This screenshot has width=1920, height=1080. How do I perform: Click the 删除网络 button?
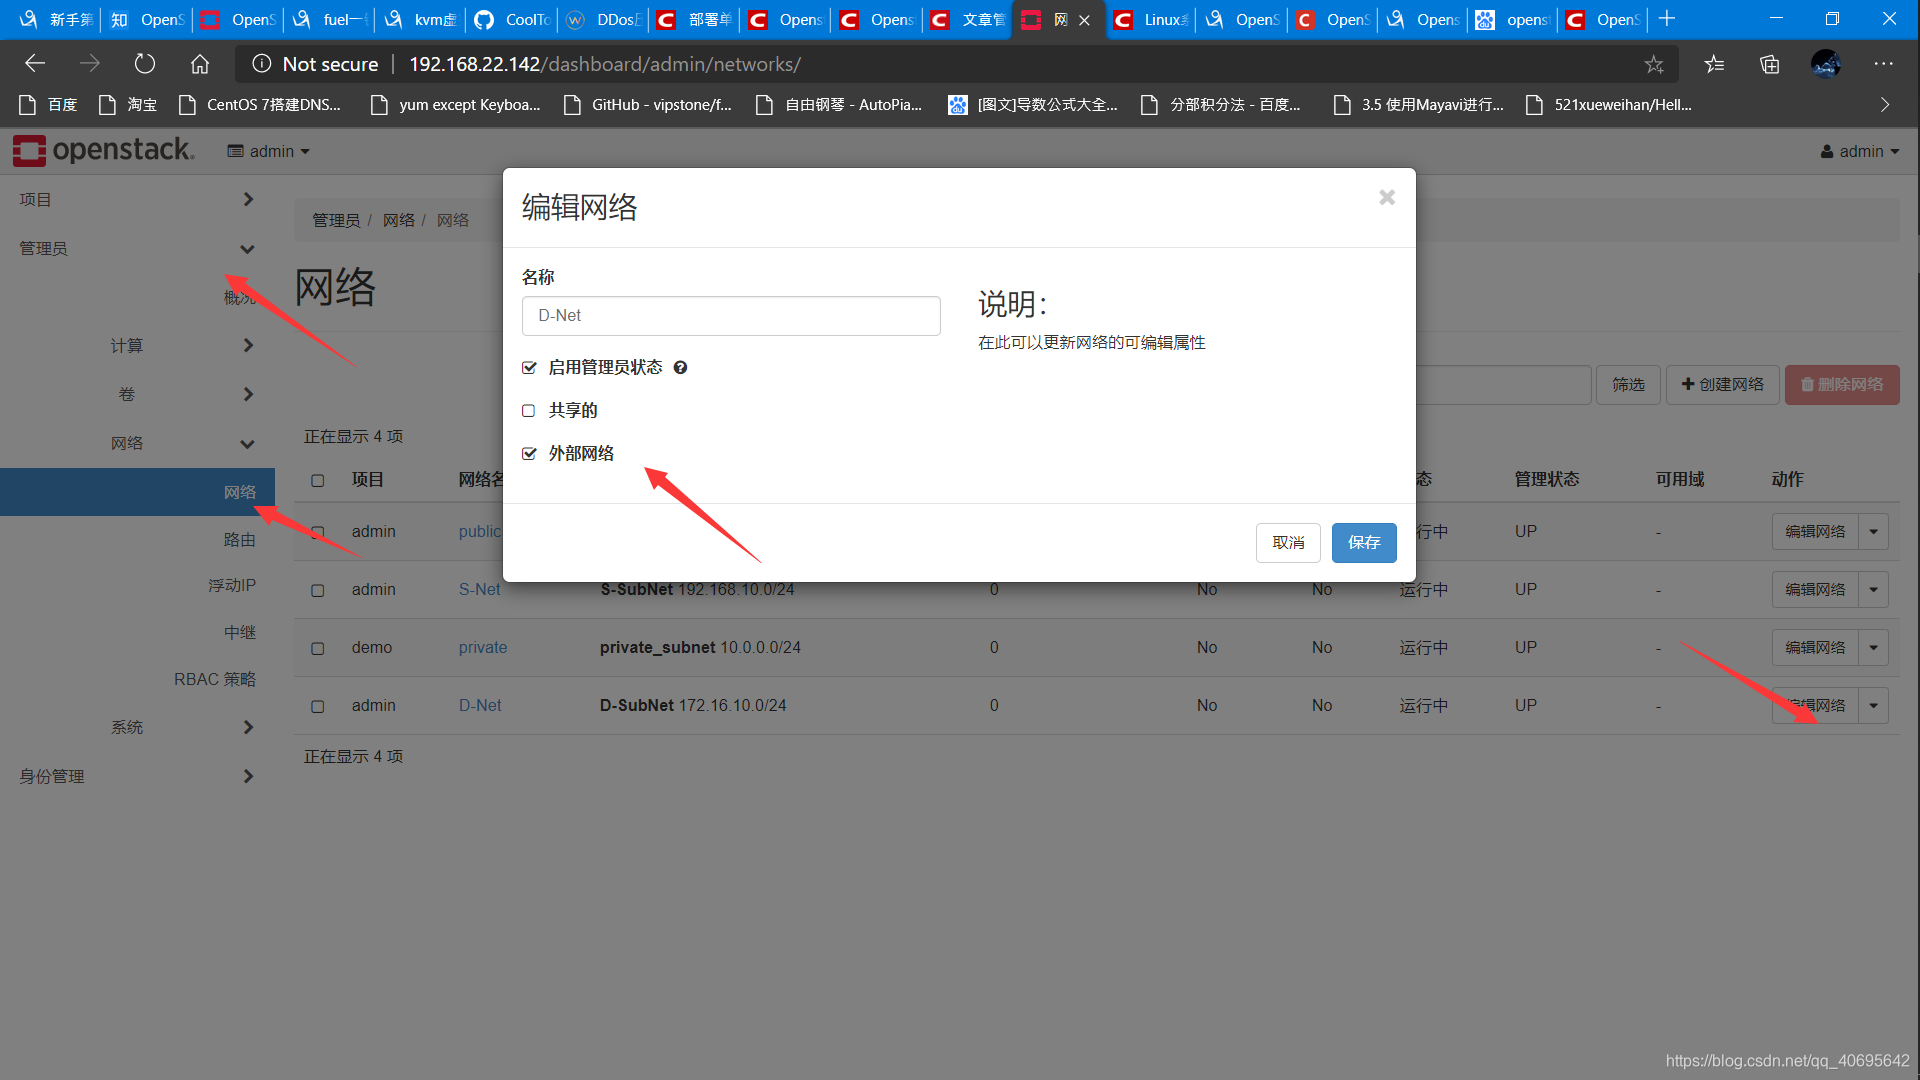(x=1842, y=385)
